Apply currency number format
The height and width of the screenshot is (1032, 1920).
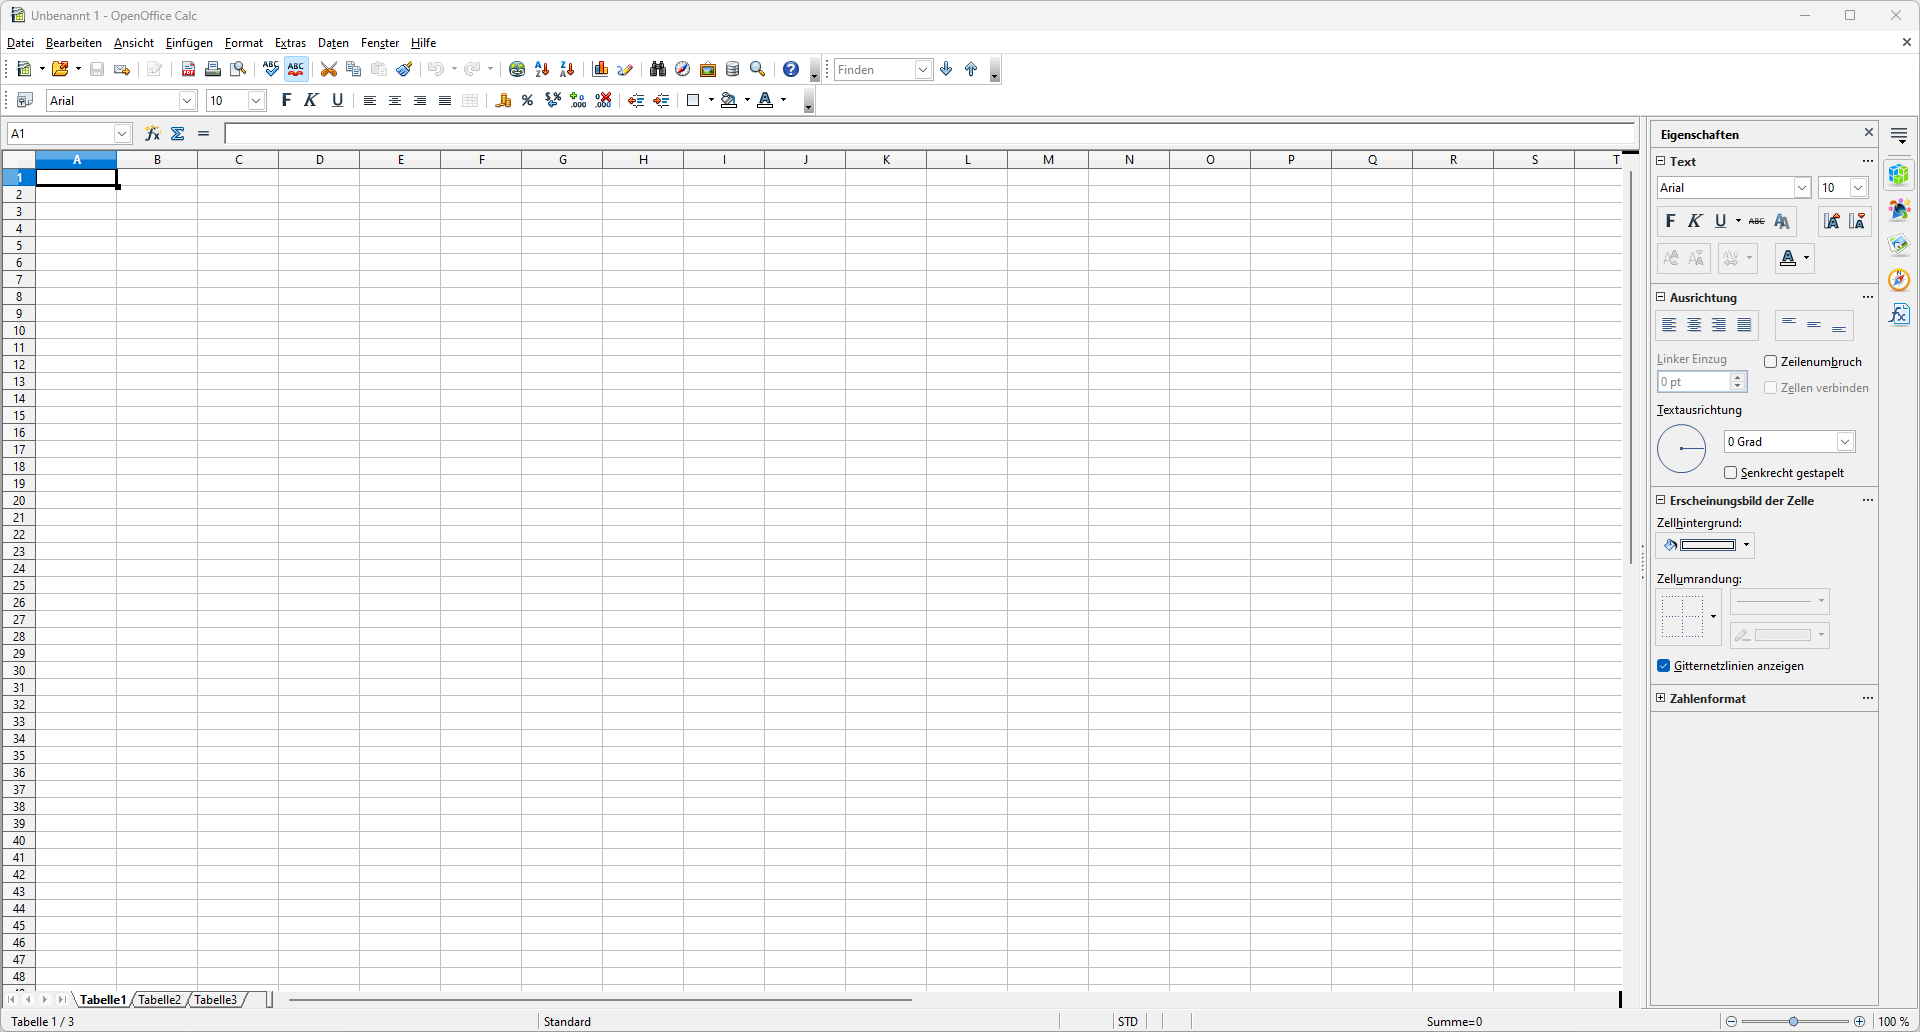(x=503, y=100)
